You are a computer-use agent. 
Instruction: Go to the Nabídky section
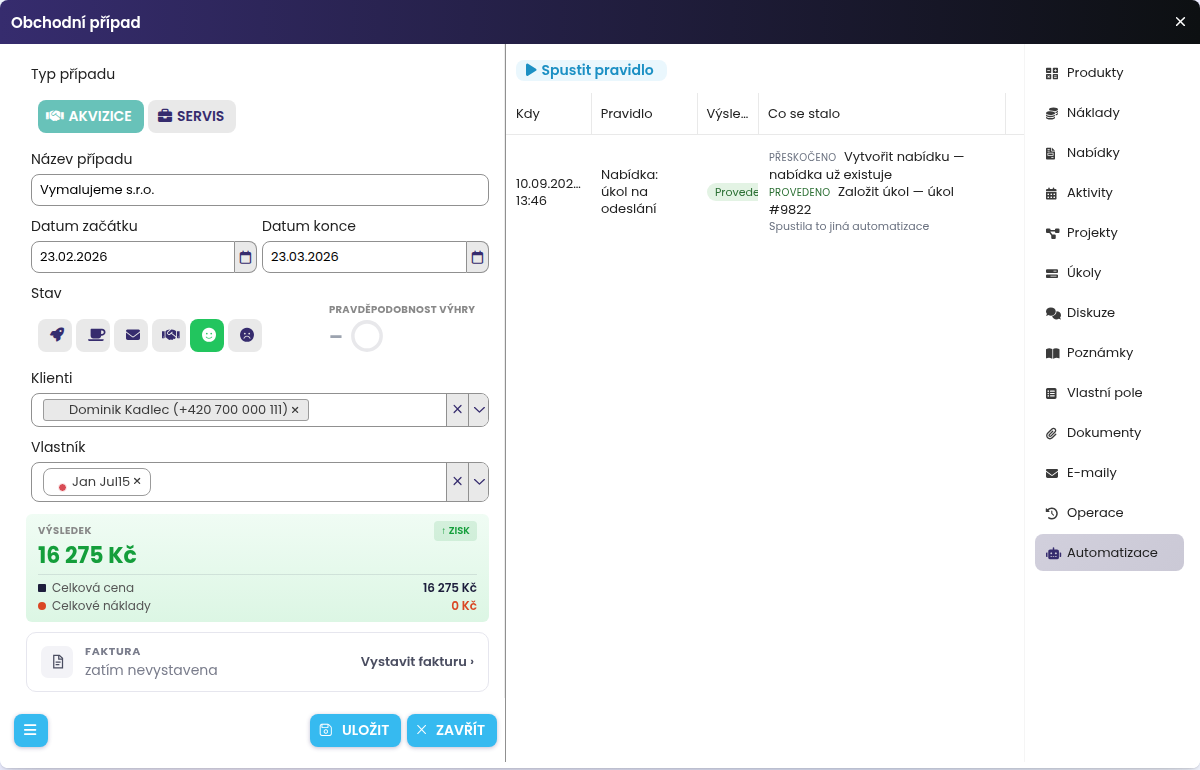(x=1109, y=153)
